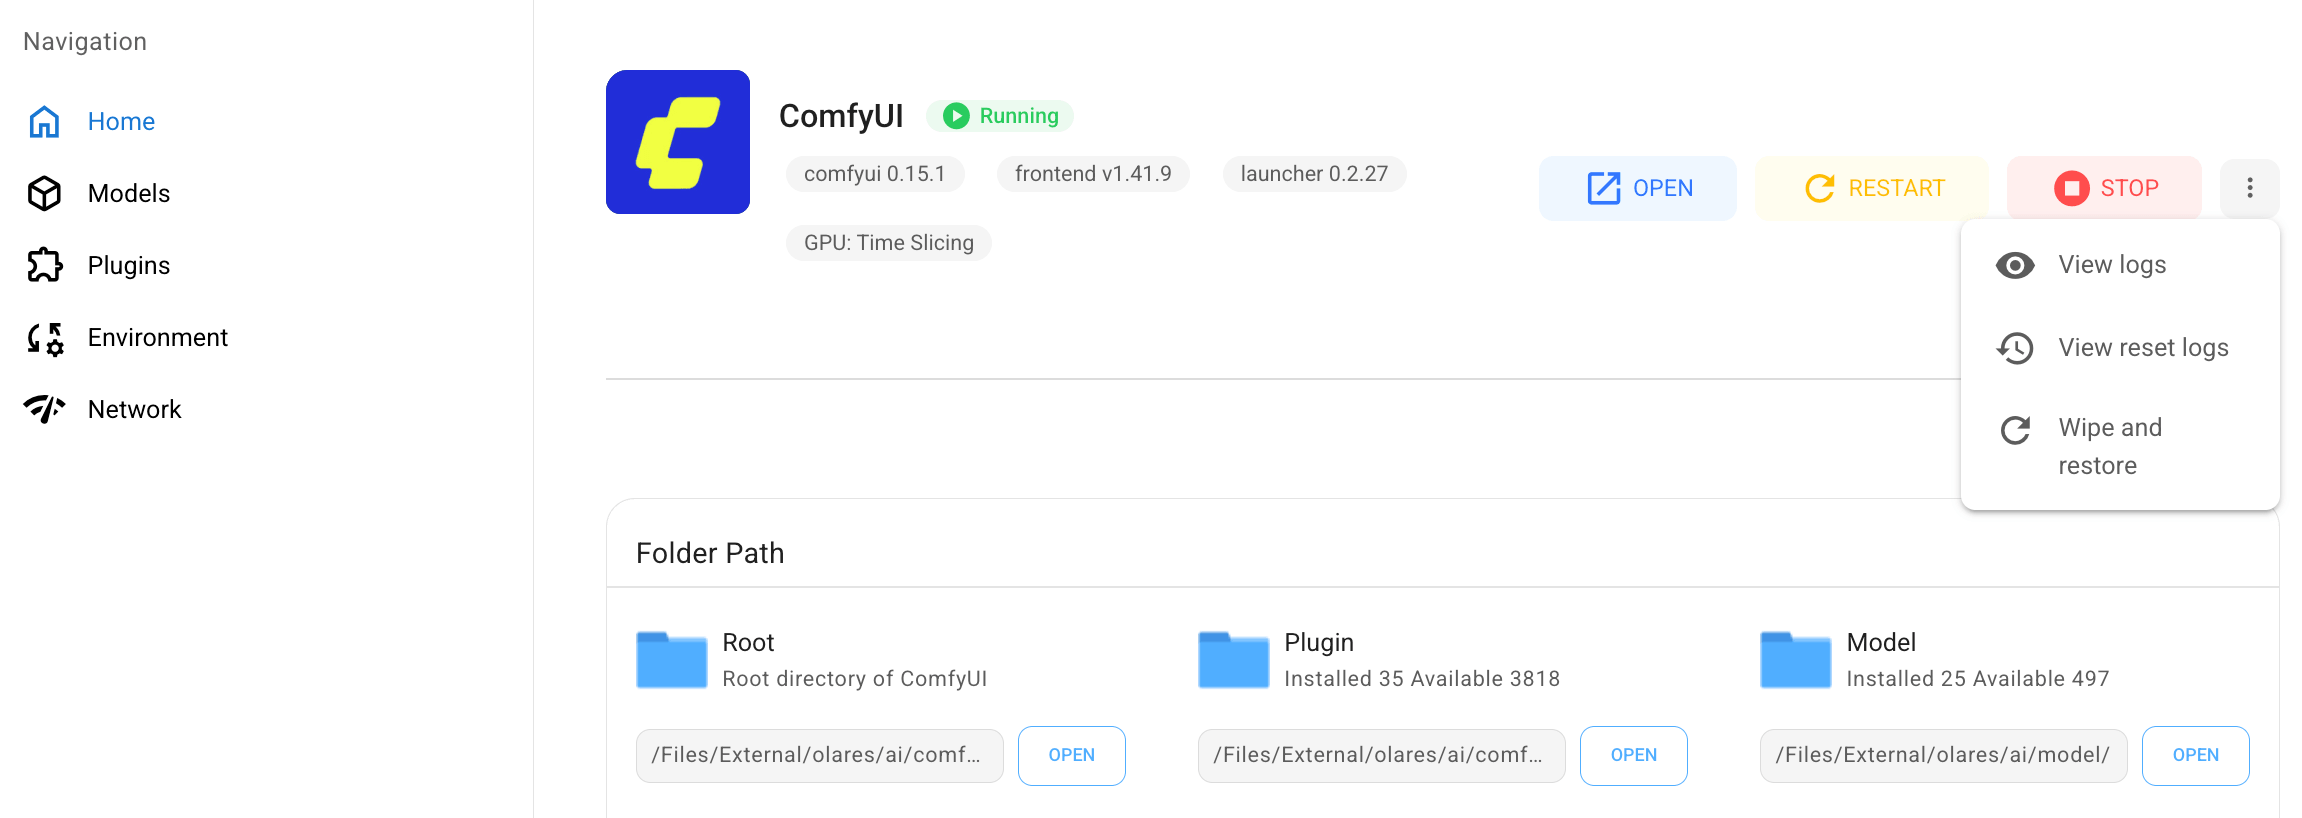
Task: Click the GPU: Time Slicing chip
Action: coord(888,243)
